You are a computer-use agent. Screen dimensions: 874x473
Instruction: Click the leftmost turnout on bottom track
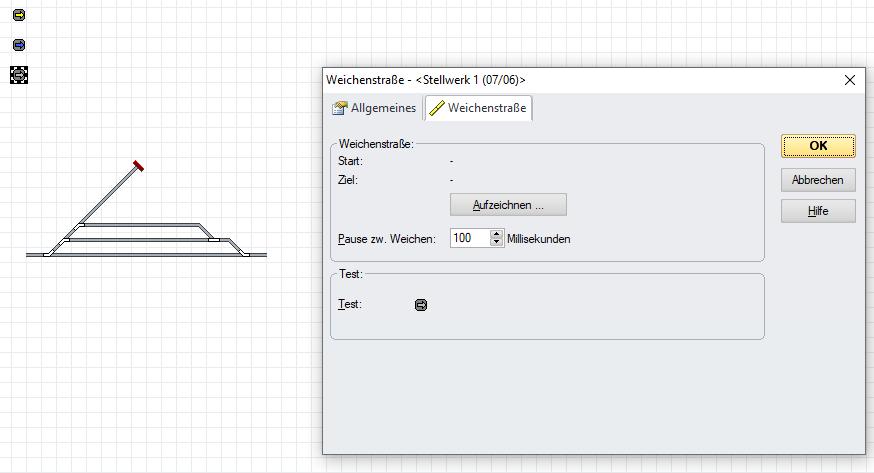[48, 254]
